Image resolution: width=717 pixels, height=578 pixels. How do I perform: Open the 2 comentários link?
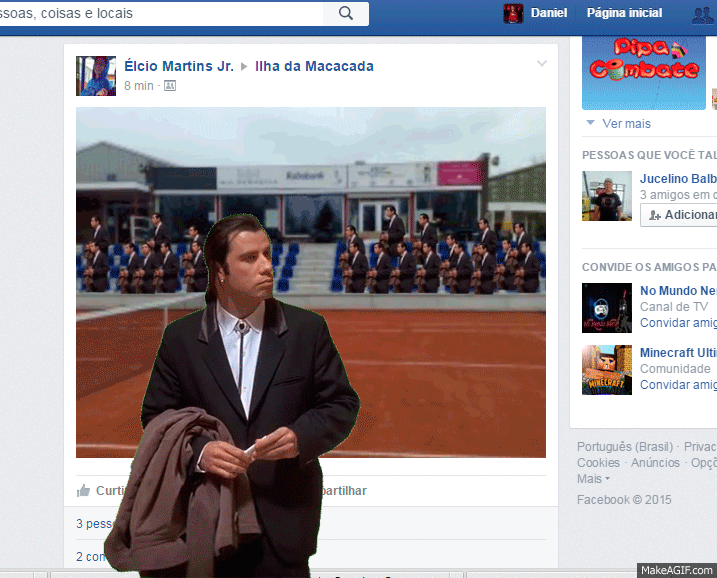coord(91,557)
